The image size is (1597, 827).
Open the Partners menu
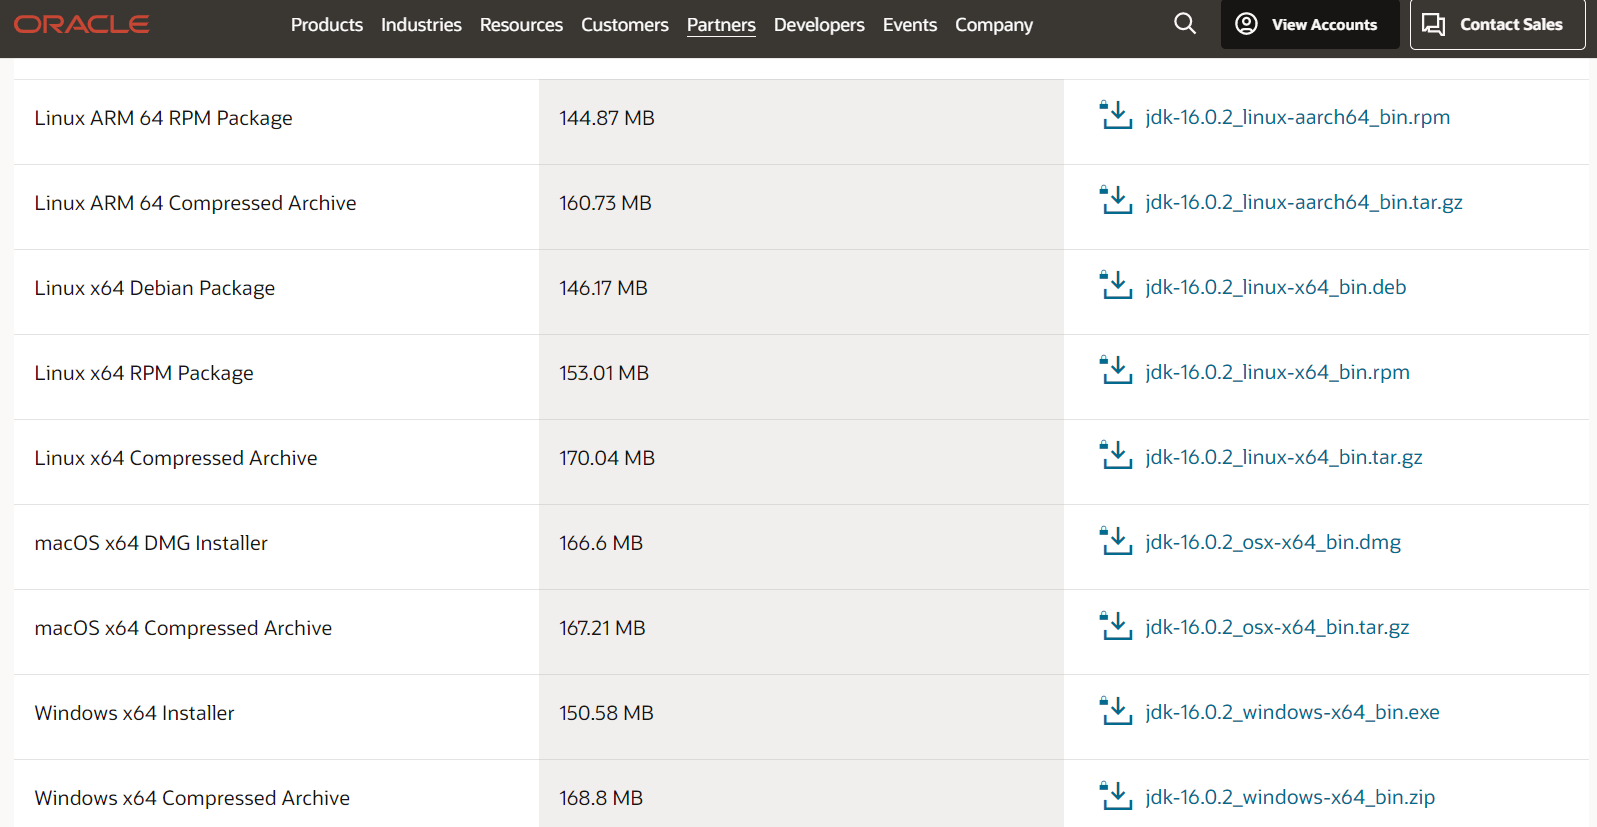click(721, 25)
